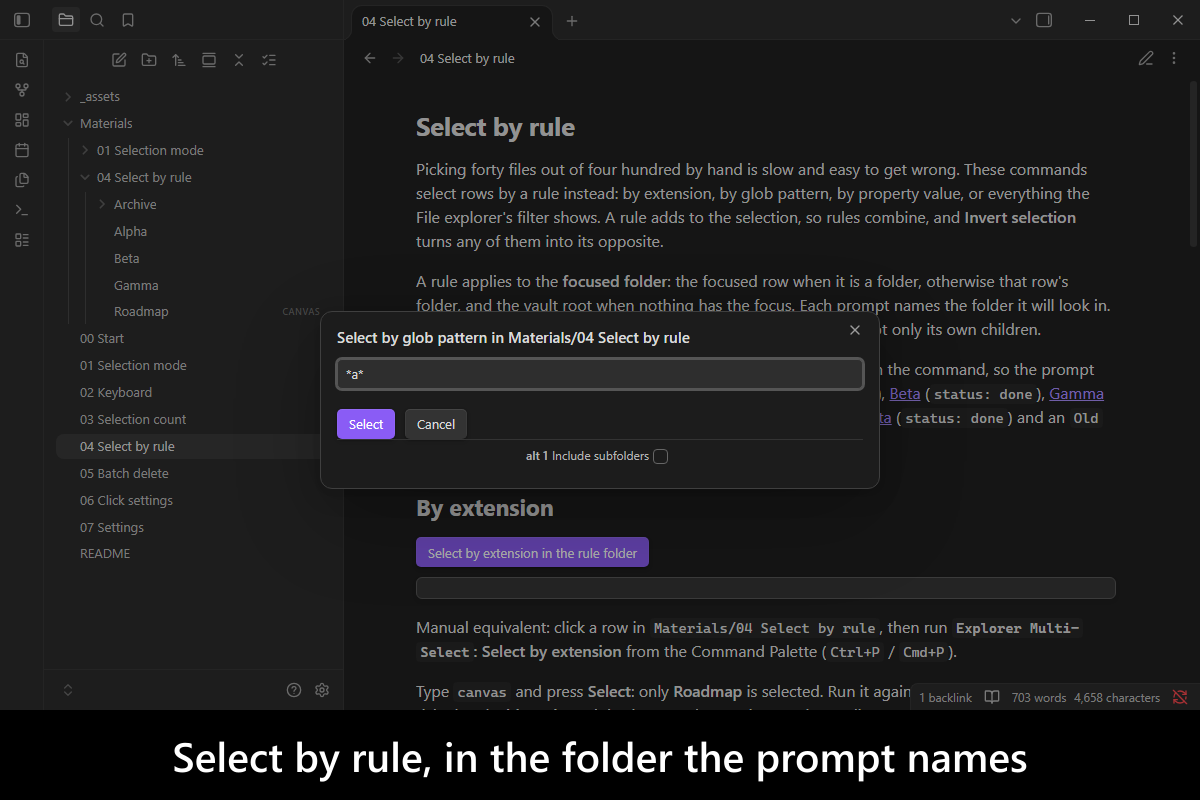Close the dialog with the X icon
Image resolution: width=1200 pixels, height=800 pixels.
pos(855,330)
